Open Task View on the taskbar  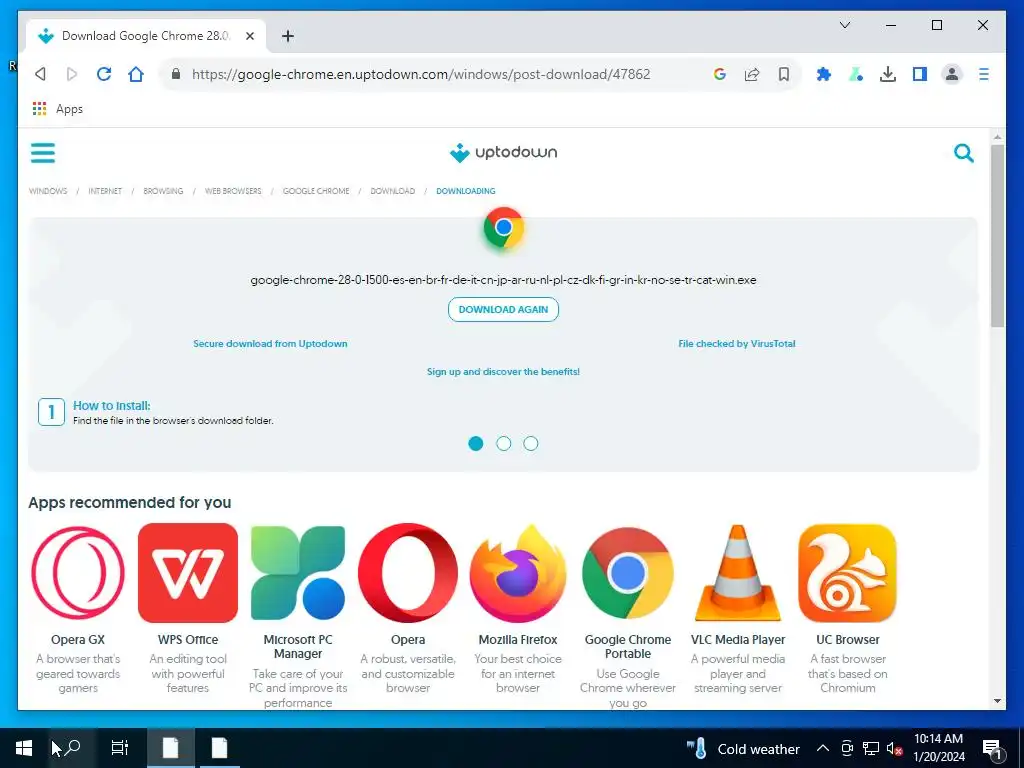click(120, 748)
